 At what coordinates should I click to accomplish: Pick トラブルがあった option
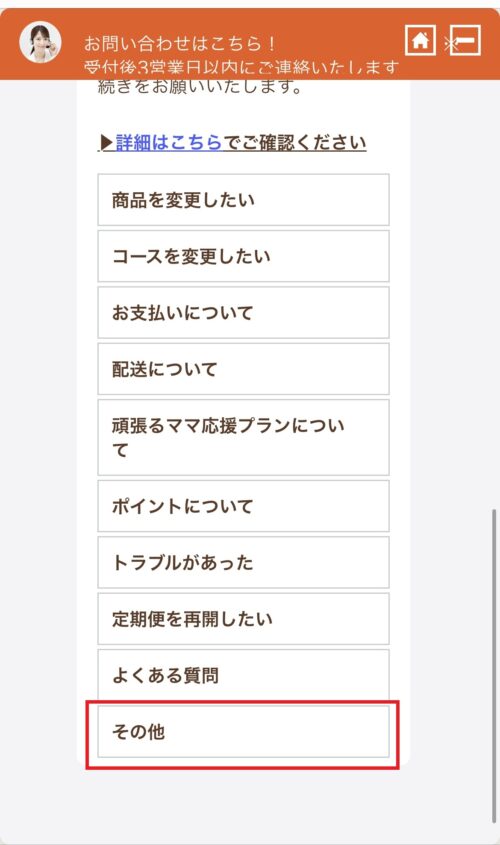point(243,563)
